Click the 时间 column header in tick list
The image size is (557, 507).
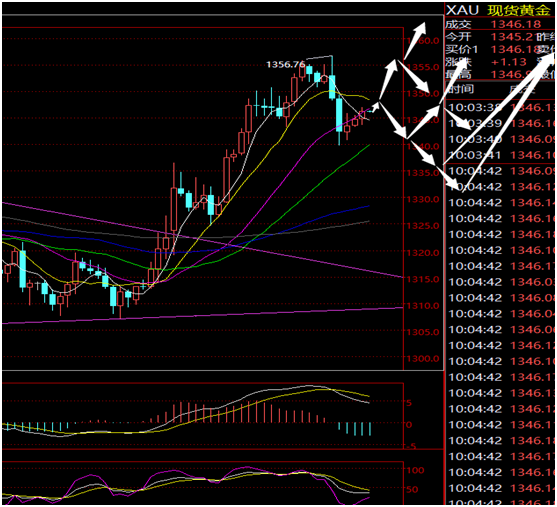(460, 88)
